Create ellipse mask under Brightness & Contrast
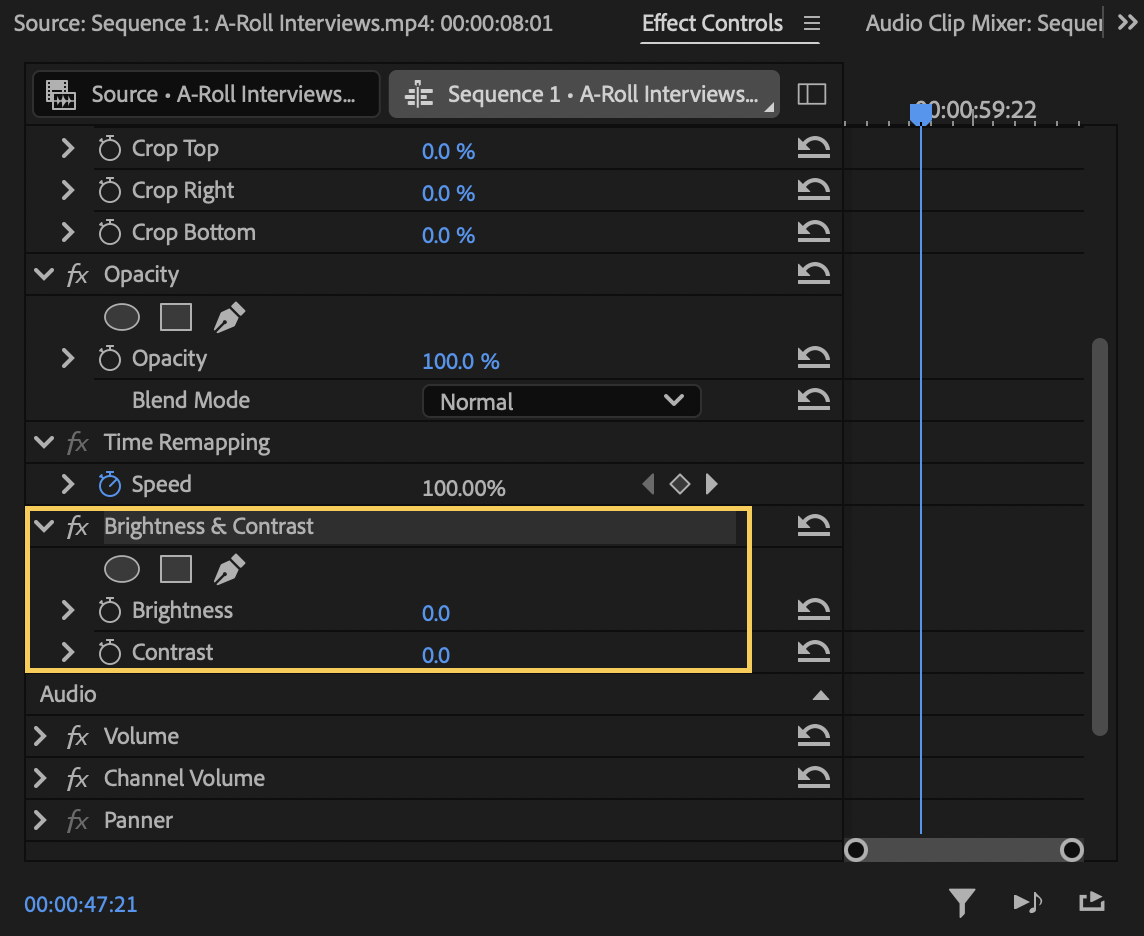Image resolution: width=1144 pixels, height=936 pixels. (122, 570)
